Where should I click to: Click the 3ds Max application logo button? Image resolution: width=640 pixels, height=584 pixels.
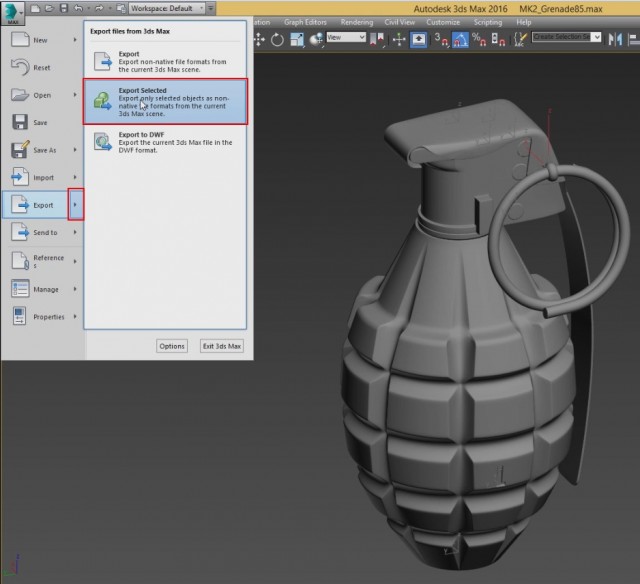[13, 10]
